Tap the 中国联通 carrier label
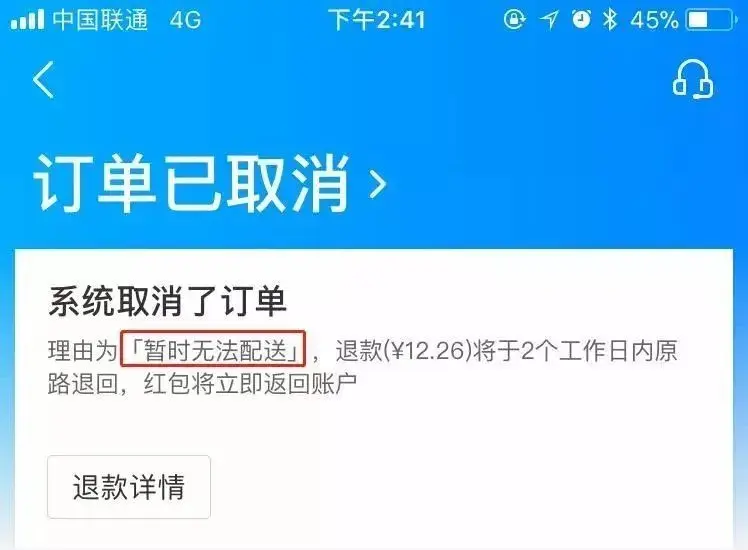 click(100, 20)
